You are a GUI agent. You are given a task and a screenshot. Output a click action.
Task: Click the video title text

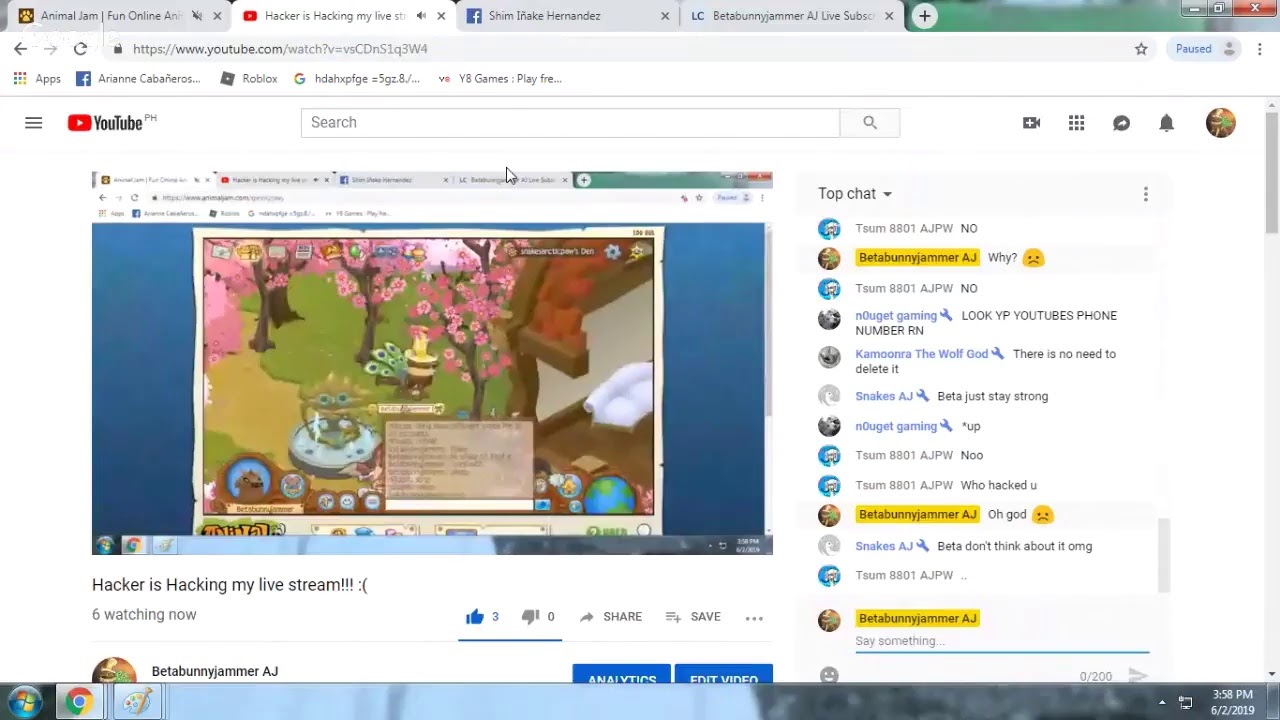[230, 585]
